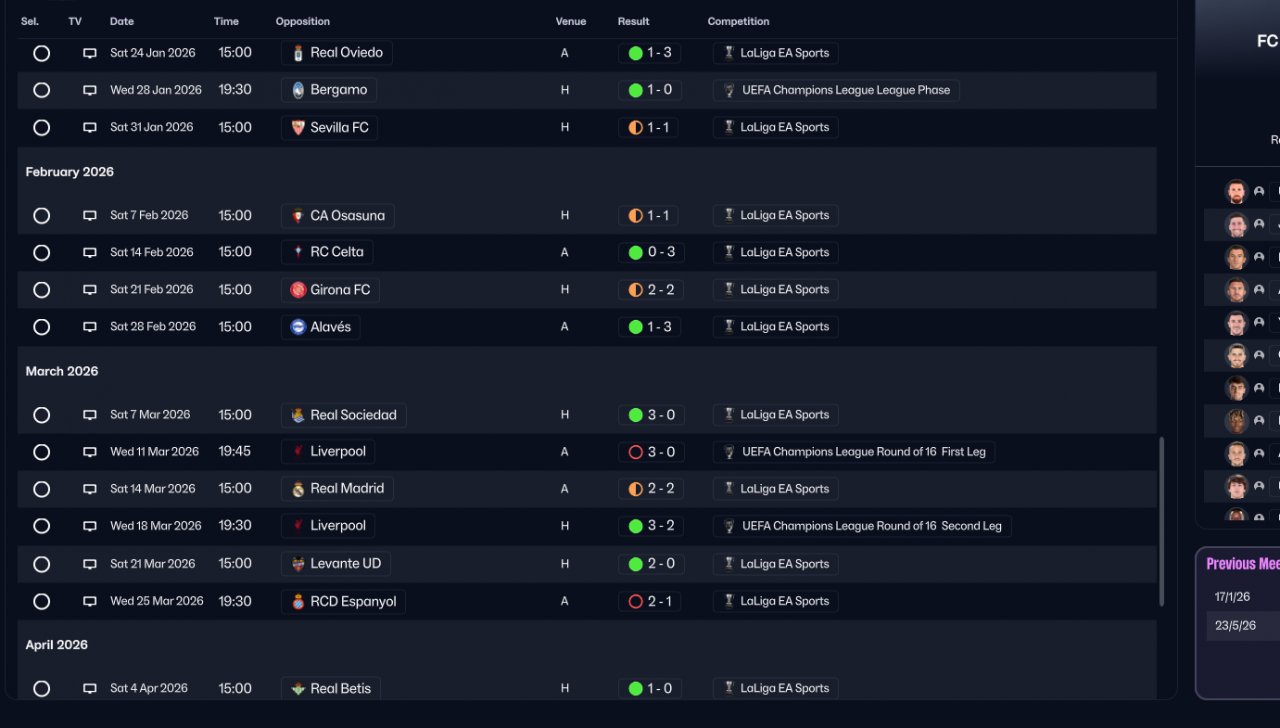The height and width of the screenshot is (728, 1280).
Task: Click the Girona FC crest icon
Action: [297, 290]
